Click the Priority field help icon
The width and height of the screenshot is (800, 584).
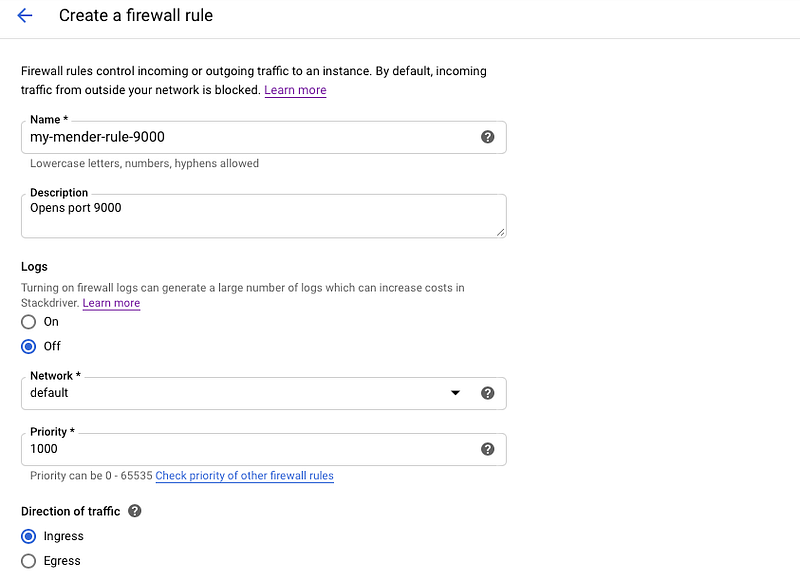click(x=488, y=449)
